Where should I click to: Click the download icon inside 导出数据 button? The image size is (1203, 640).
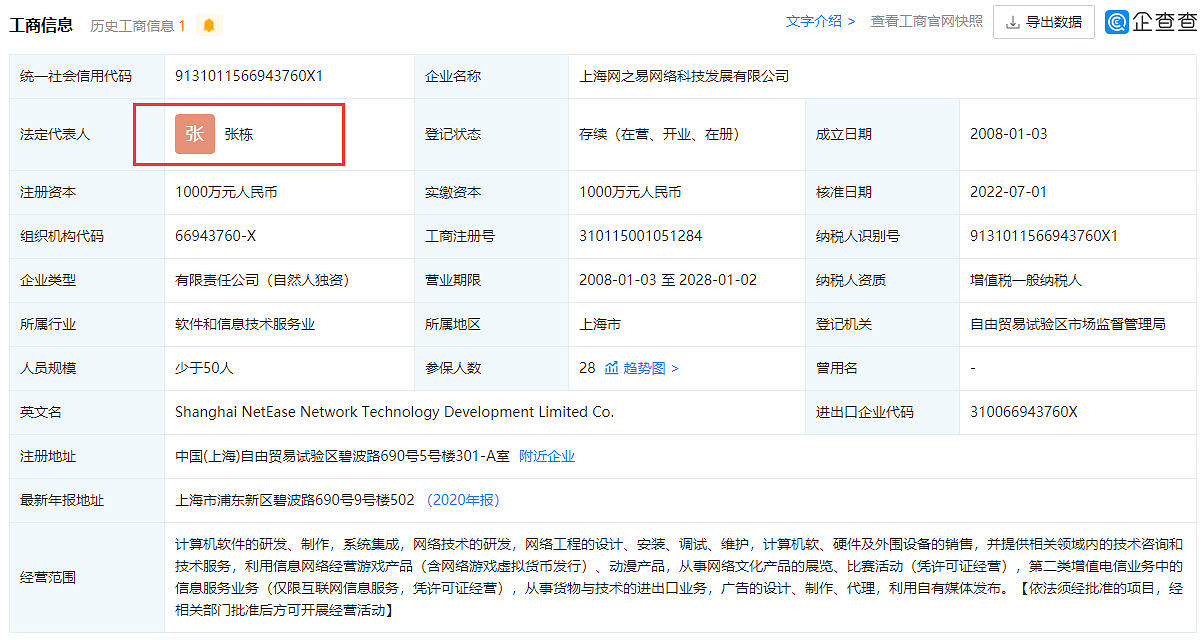[x=1012, y=21]
